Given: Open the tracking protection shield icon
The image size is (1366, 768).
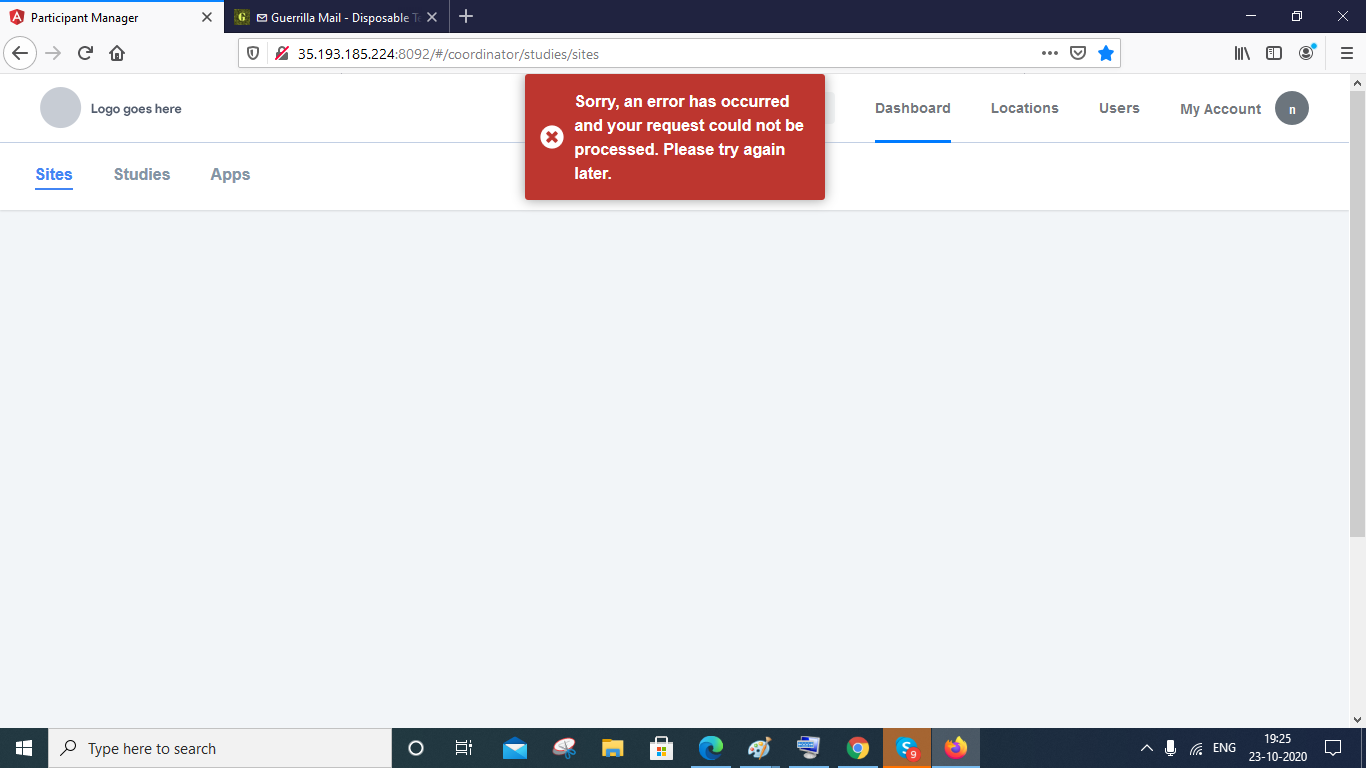Looking at the screenshot, I should pos(253,53).
